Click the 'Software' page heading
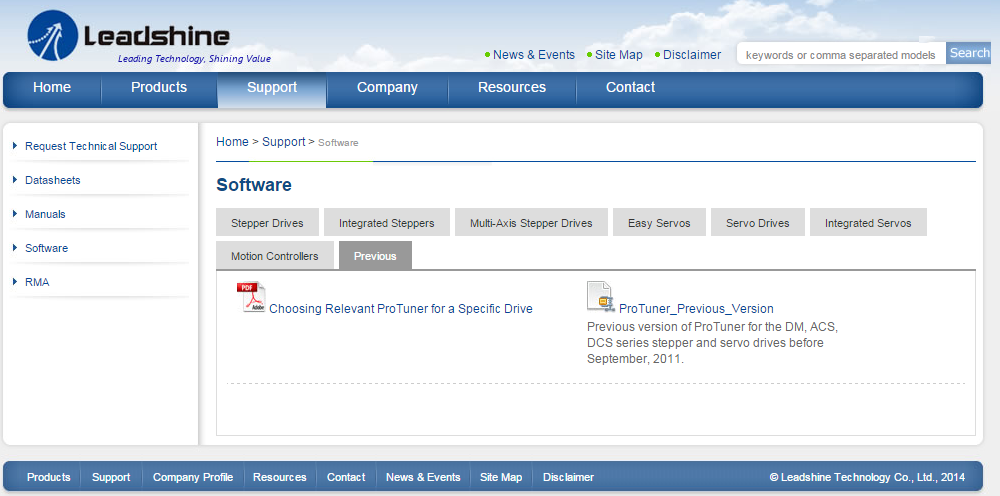Viewport: 1000px width, 496px height. 254,185
